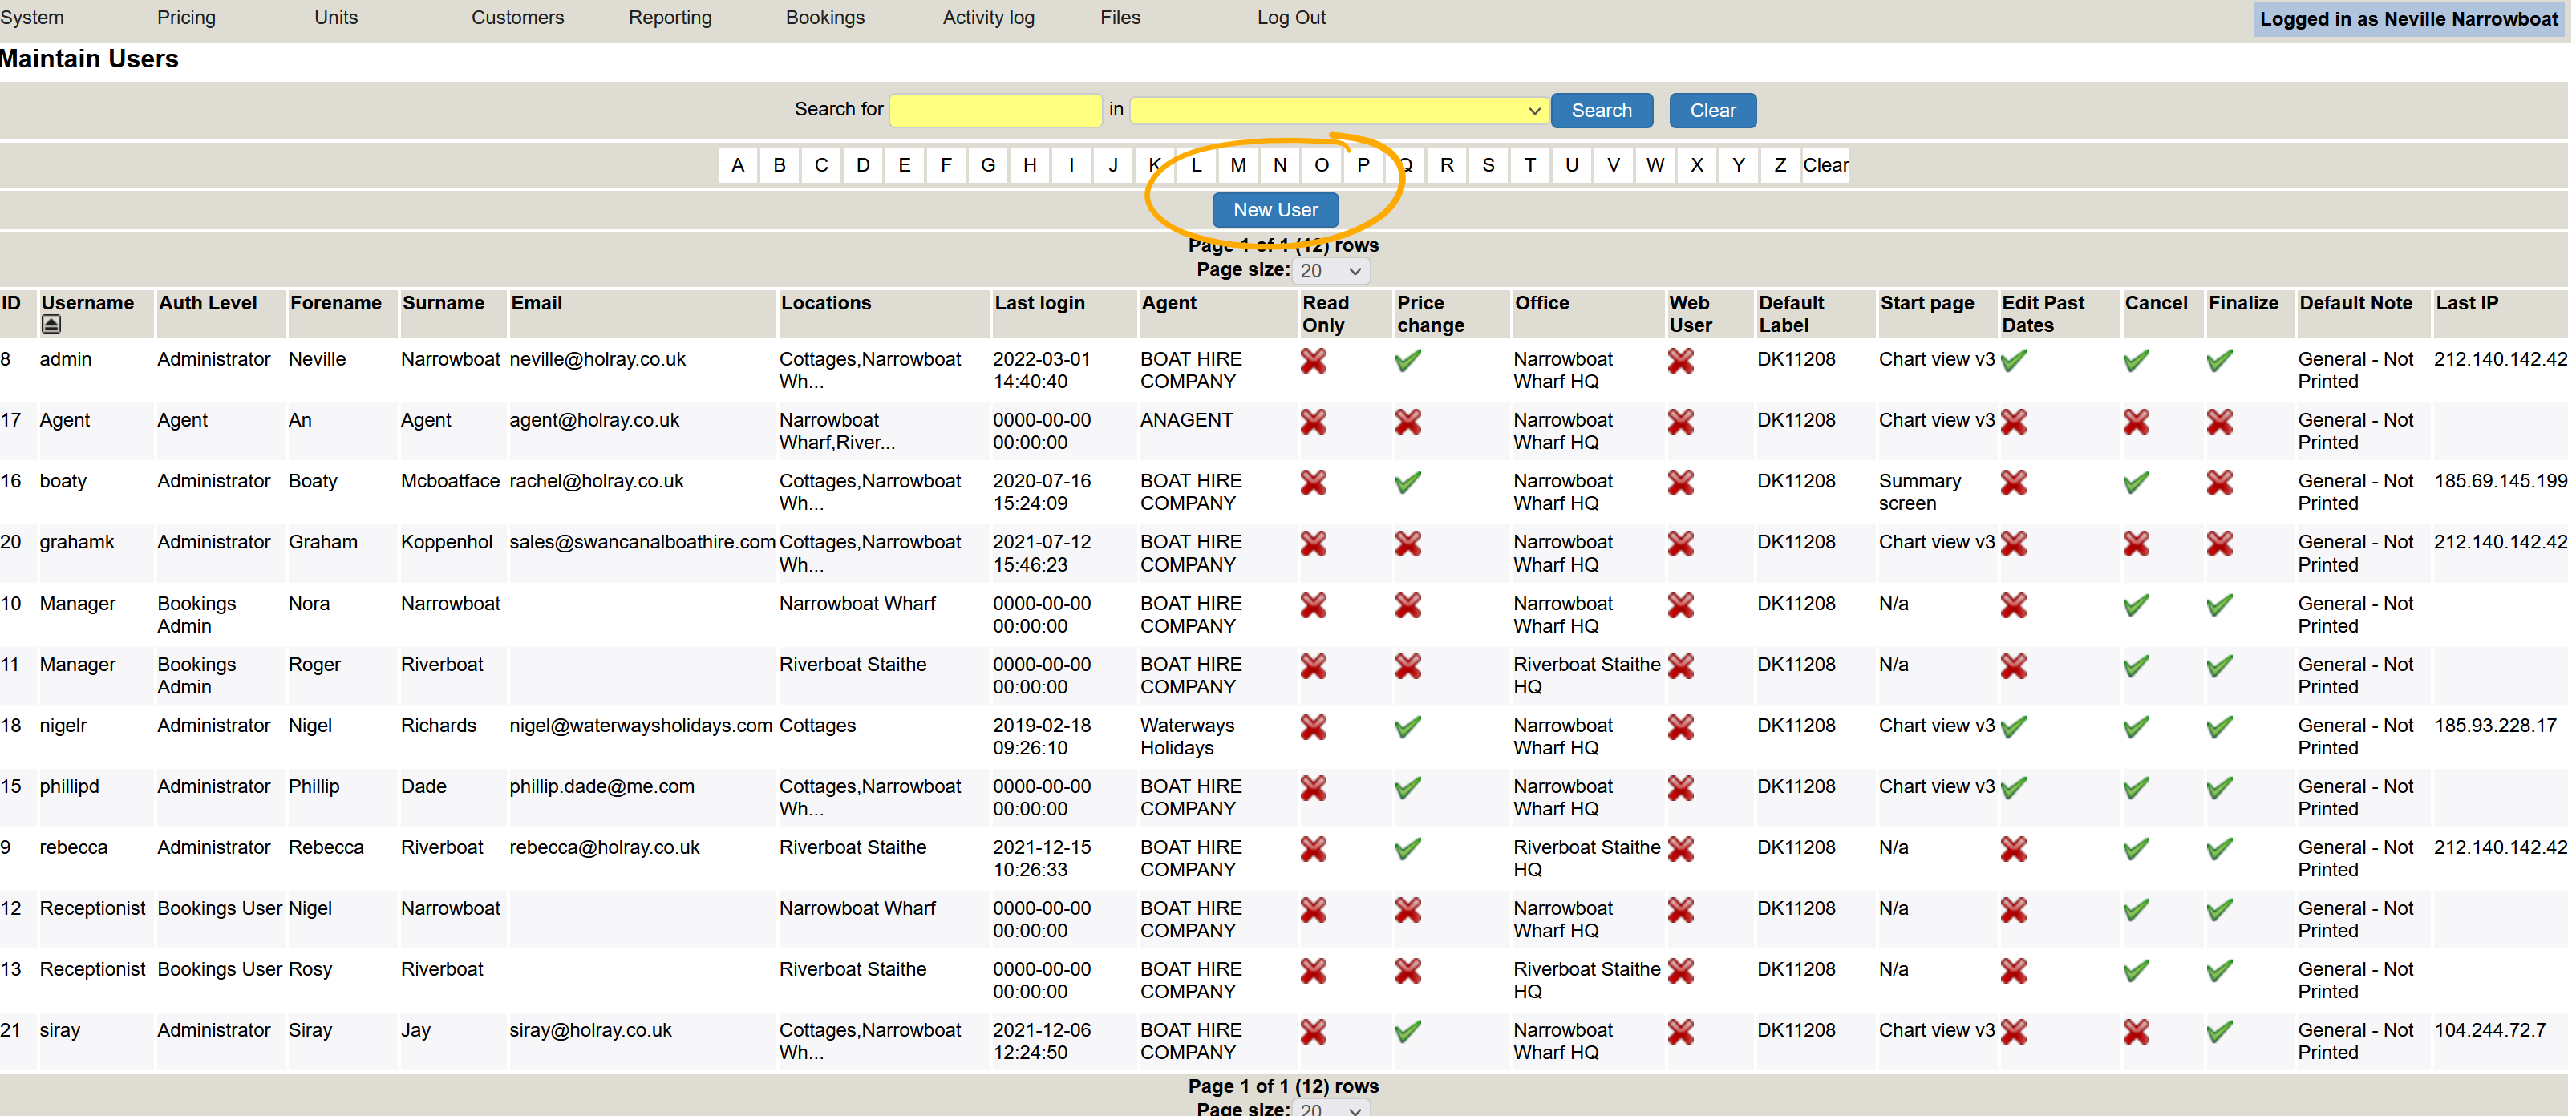
Task: Click nigelr's Edit Past Dates green tick
Action: tap(2013, 727)
